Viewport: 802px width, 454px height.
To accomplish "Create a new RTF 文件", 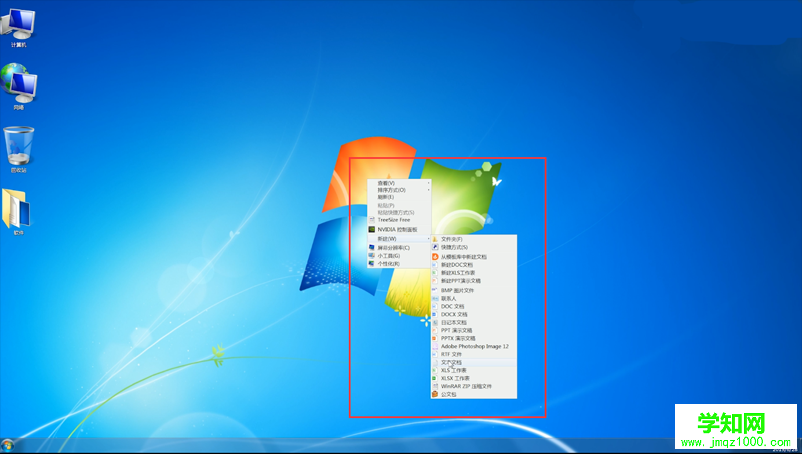I will pyautogui.click(x=474, y=354).
